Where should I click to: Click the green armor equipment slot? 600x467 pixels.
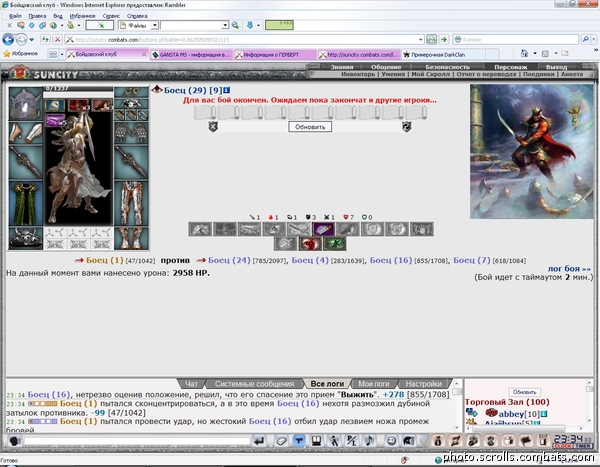[25, 203]
